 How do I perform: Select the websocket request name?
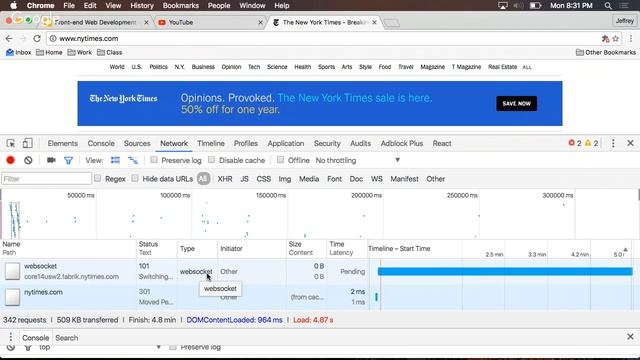[x=40, y=266]
